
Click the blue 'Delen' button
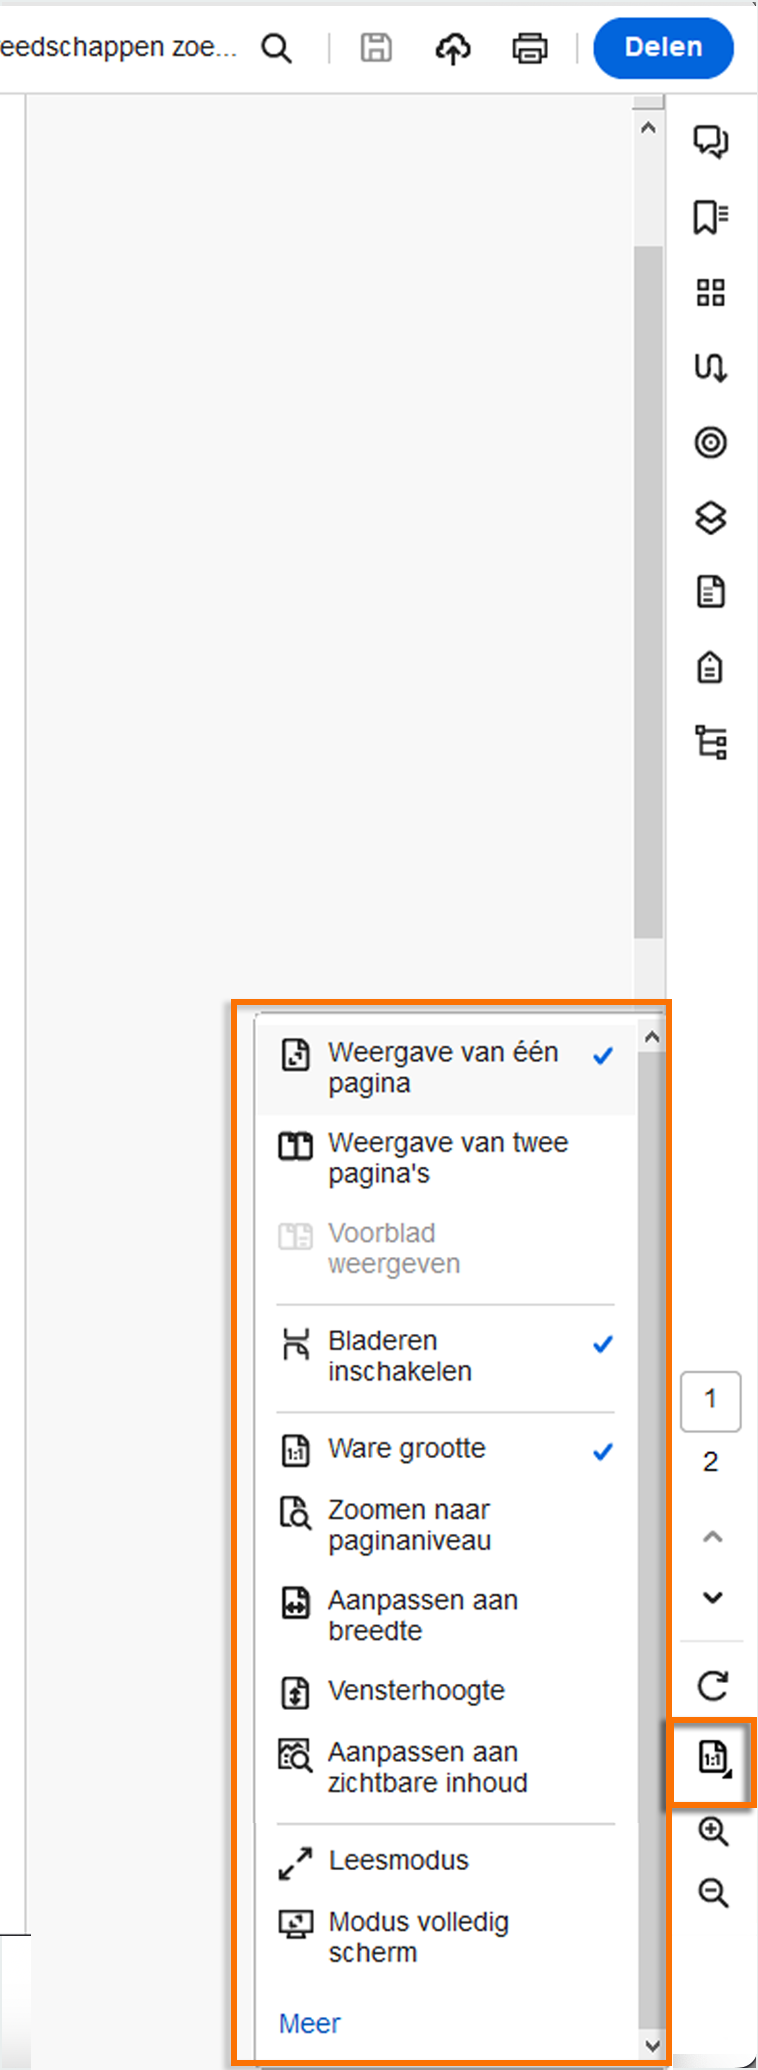pos(663,47)
